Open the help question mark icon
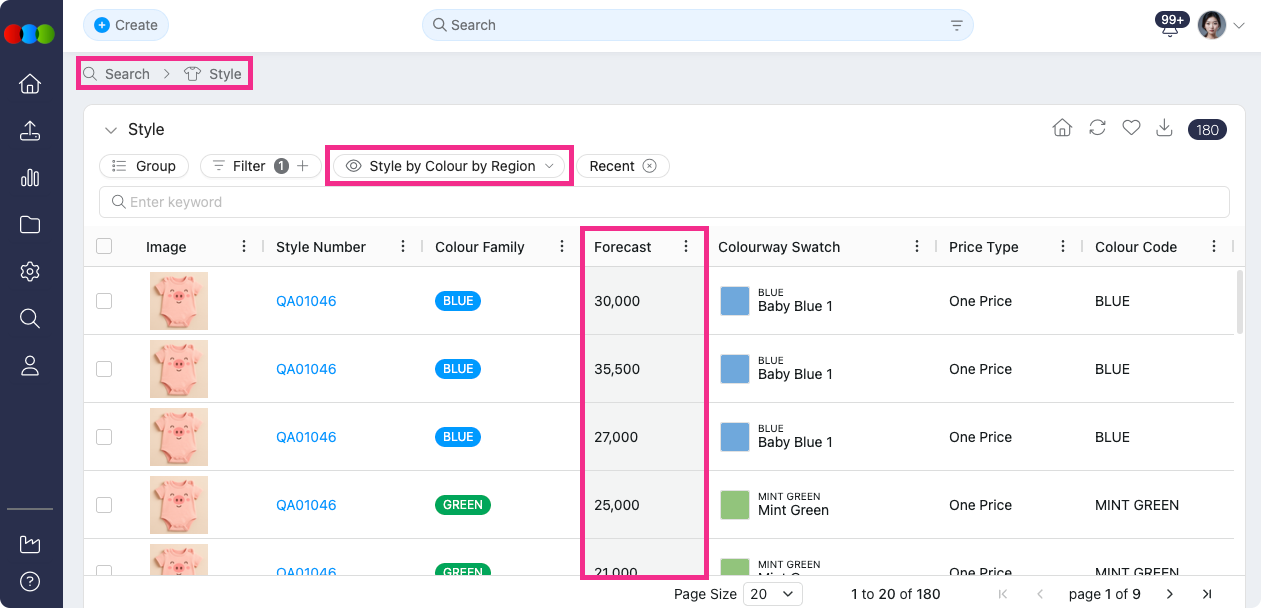This screenshot has height=608, width=1261. point(30,581)
